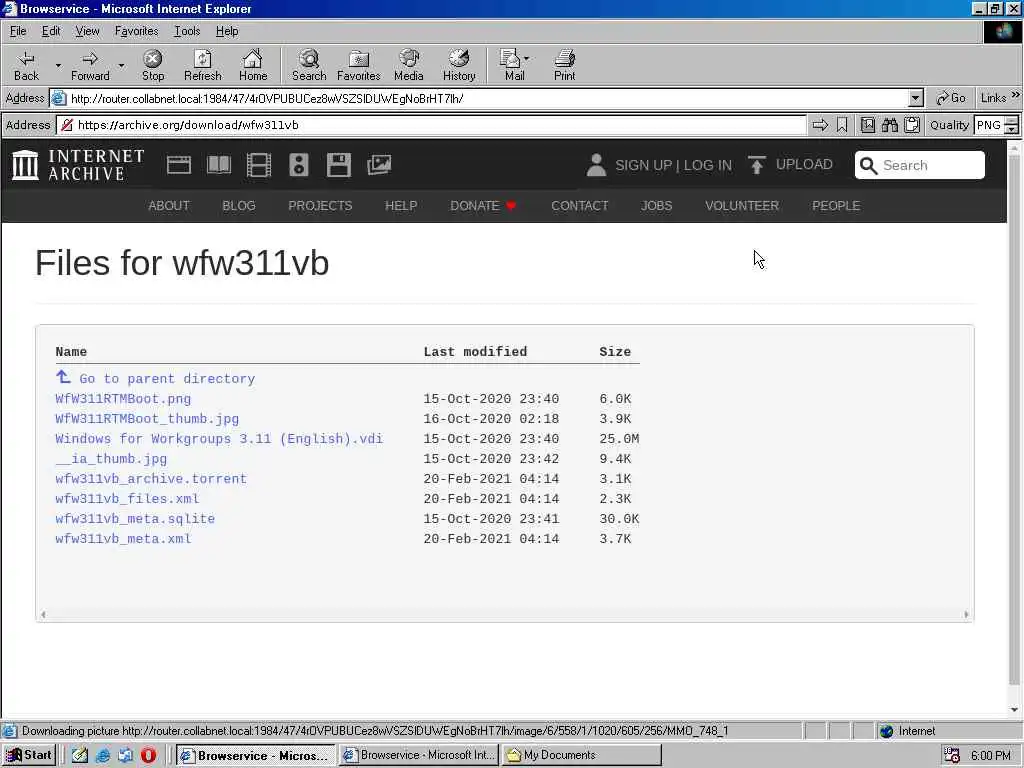
Task: Open the Tools menu
Action: (187, 31)
